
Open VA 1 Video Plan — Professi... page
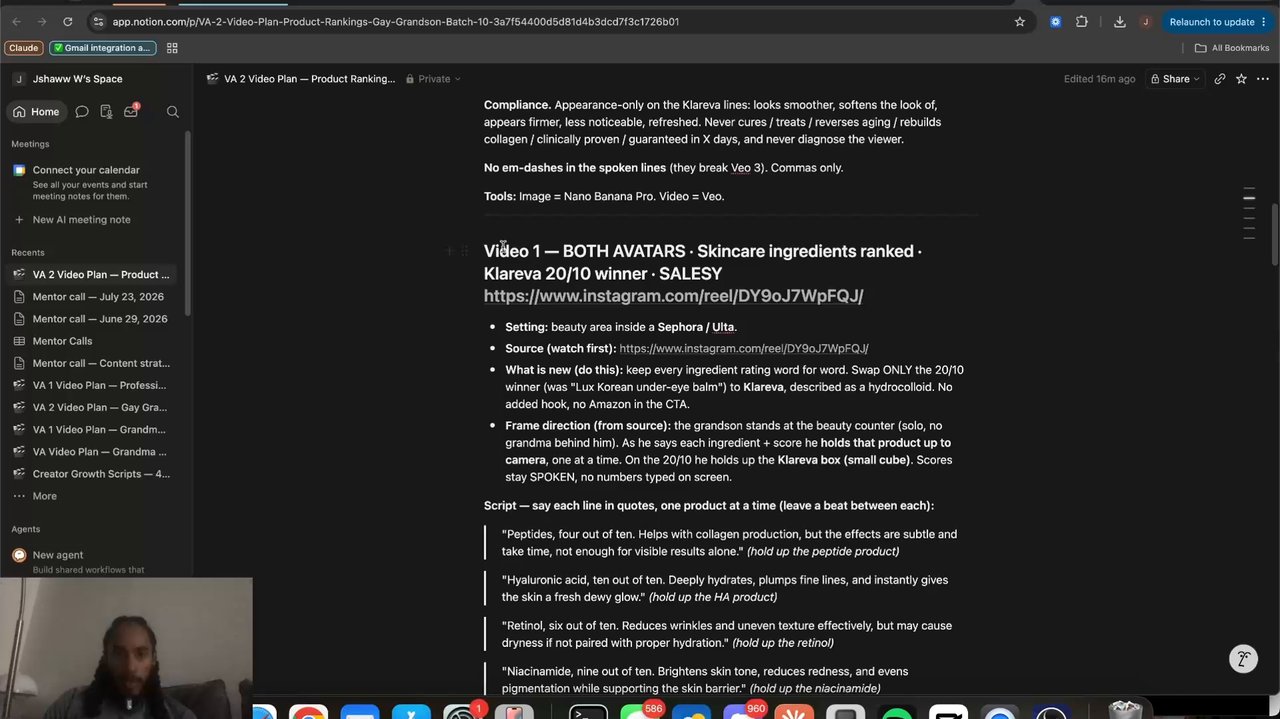[x=98, y=385]
